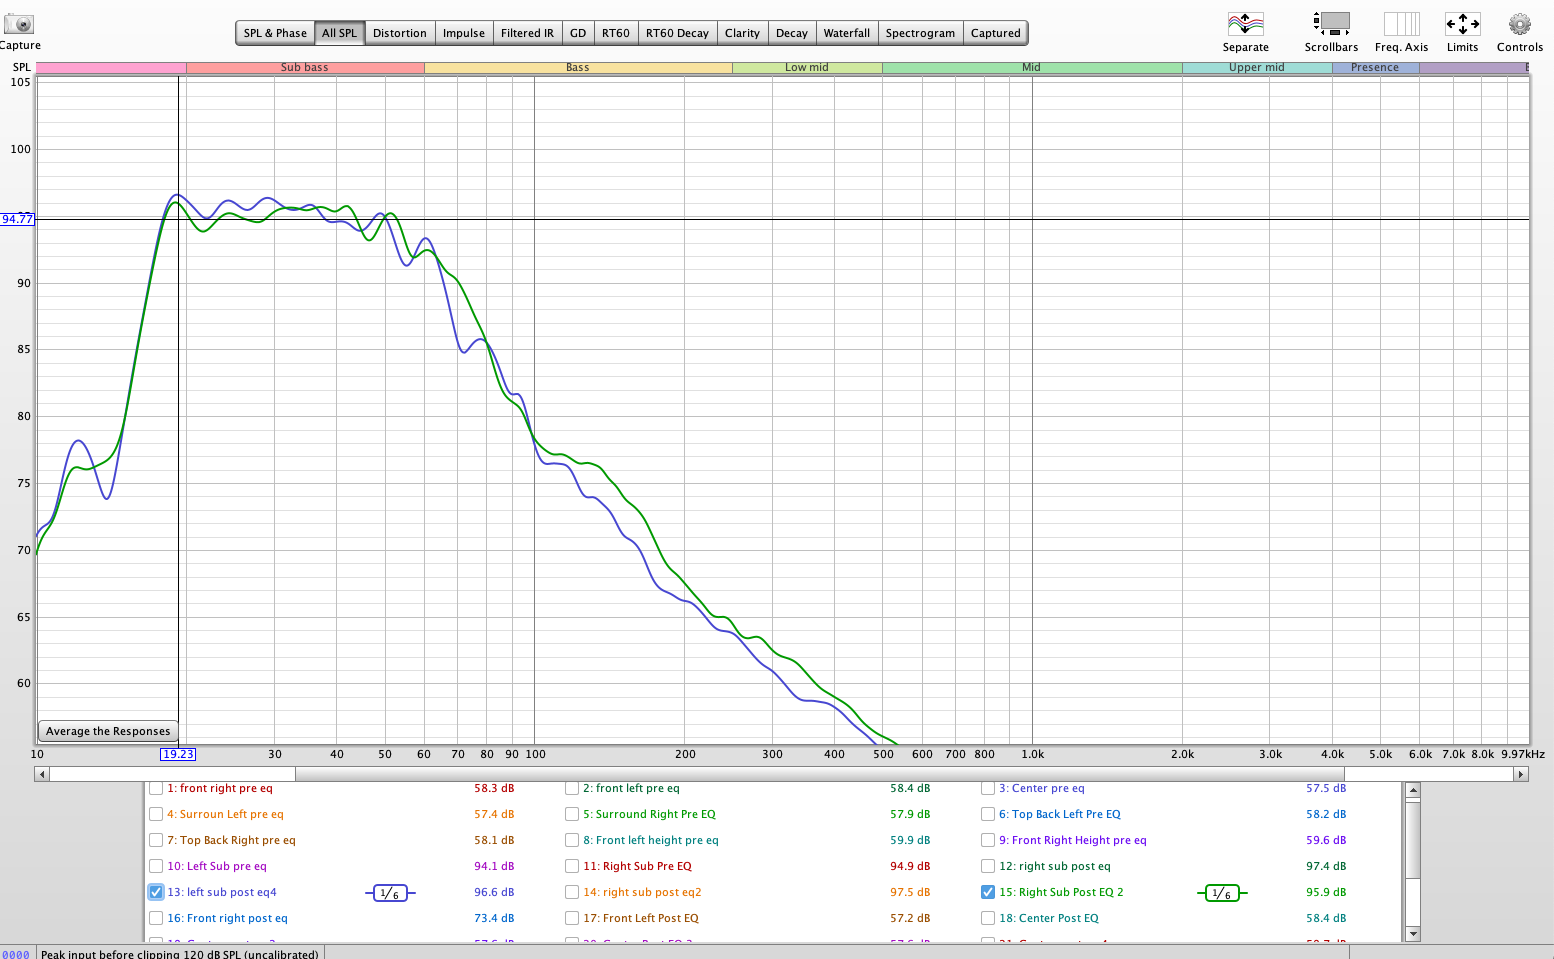Click the Separate traces icon
This screenshot has width=1554, height=959.
tap(1245, 24)
